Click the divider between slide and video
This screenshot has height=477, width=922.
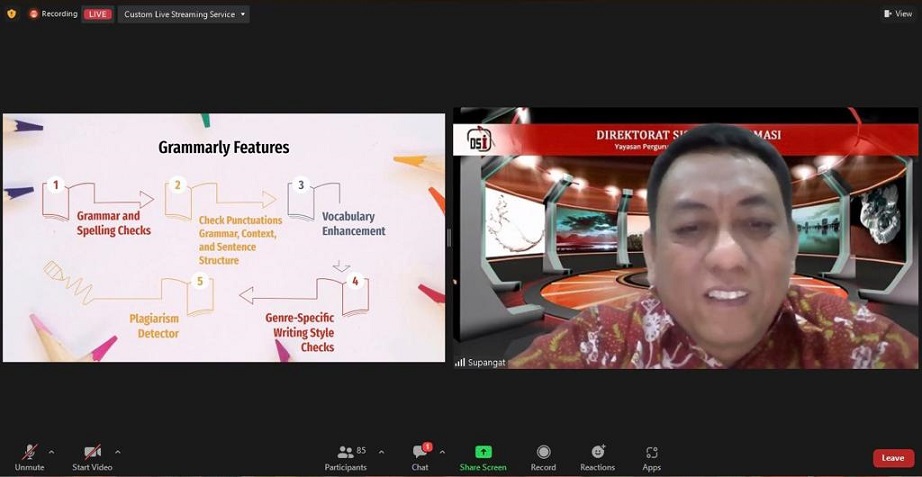point(449,237)
